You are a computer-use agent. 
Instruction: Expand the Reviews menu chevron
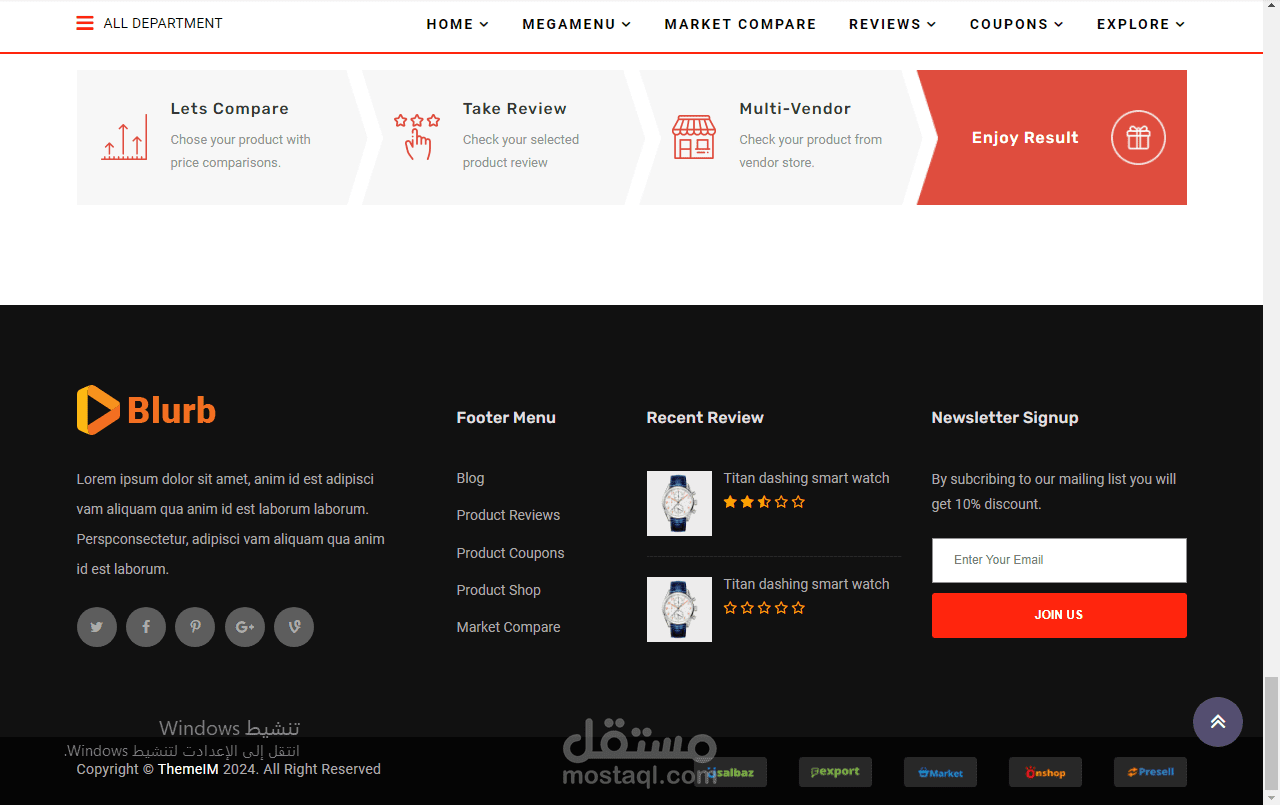[x=931, y=24]
